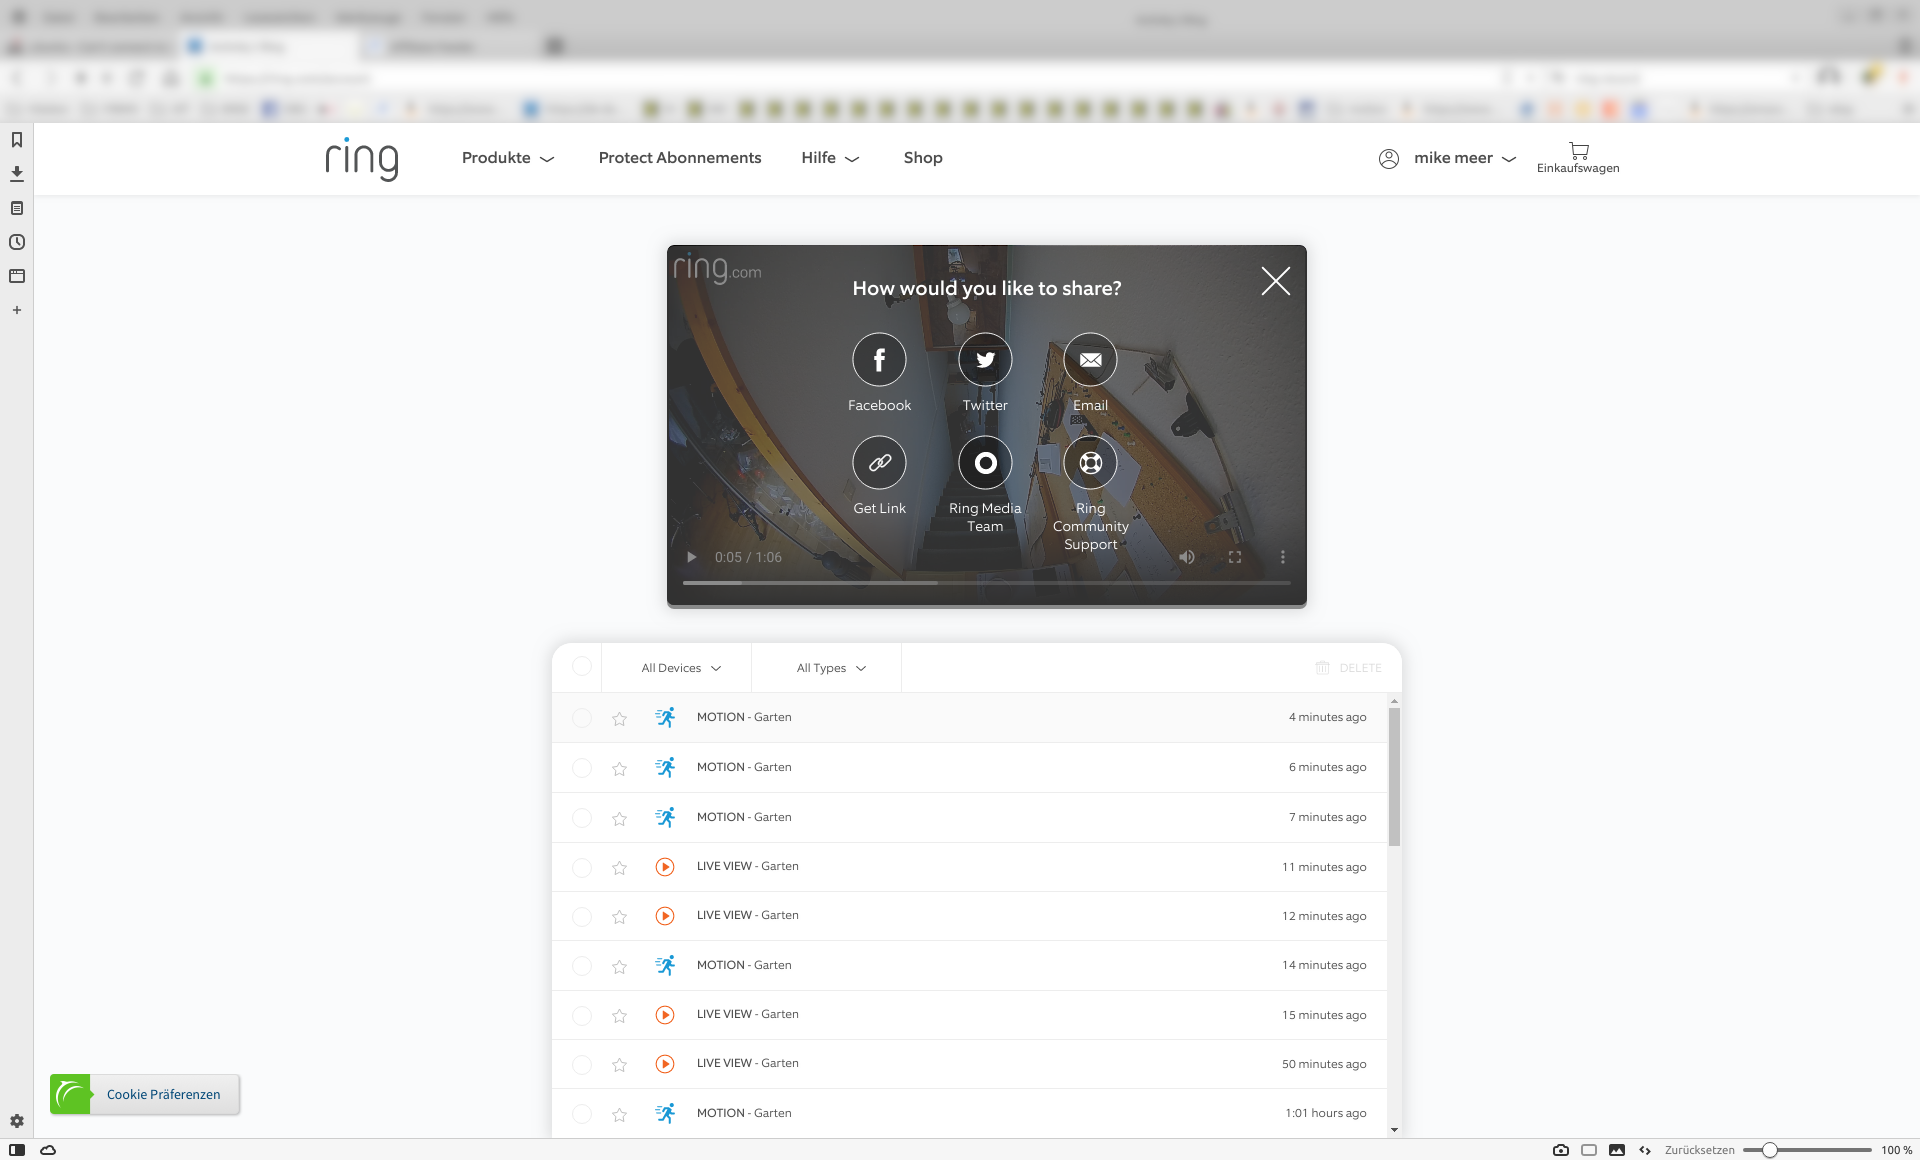Close the share dialog with the X

point(1275,281)
